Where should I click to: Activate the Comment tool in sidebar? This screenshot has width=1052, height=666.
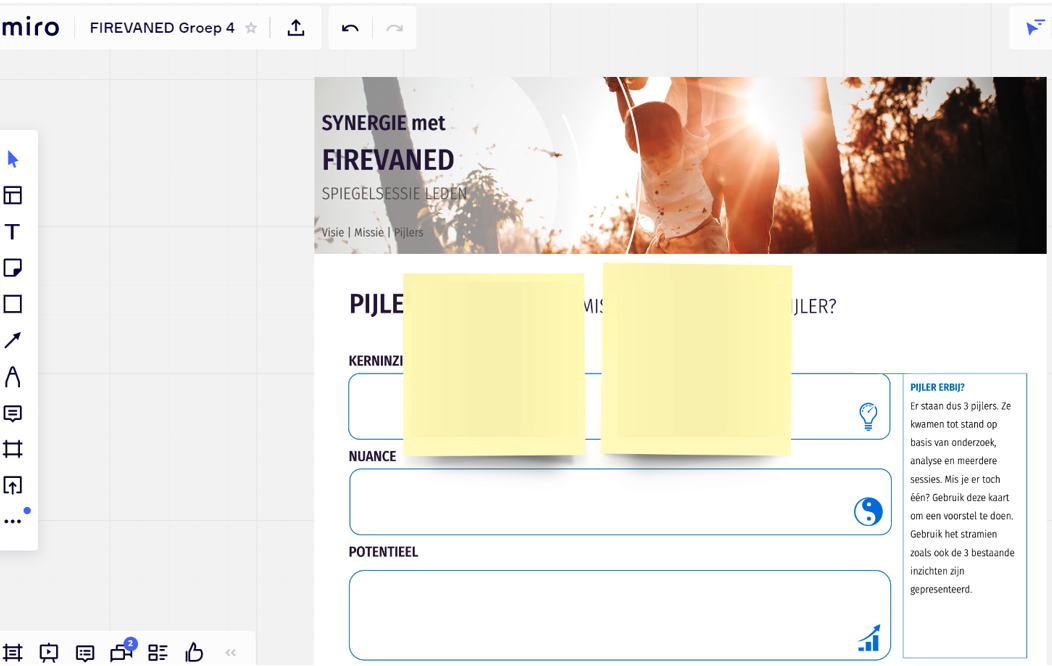pos(13,413)
